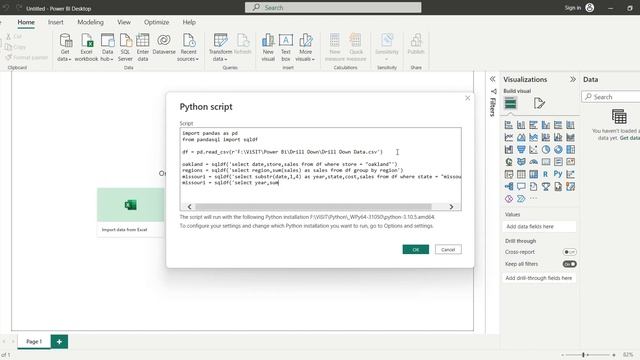The height and width of the screenshot is (360, 640).
Task: Add a new report page
Action: point(59,342)
